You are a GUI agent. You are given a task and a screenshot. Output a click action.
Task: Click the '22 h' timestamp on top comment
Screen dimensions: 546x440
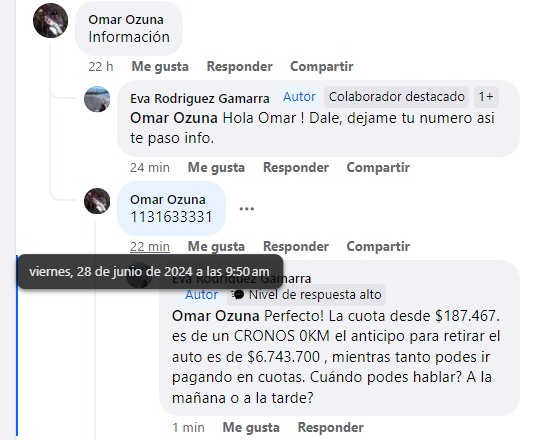click(x=101, y=66)
